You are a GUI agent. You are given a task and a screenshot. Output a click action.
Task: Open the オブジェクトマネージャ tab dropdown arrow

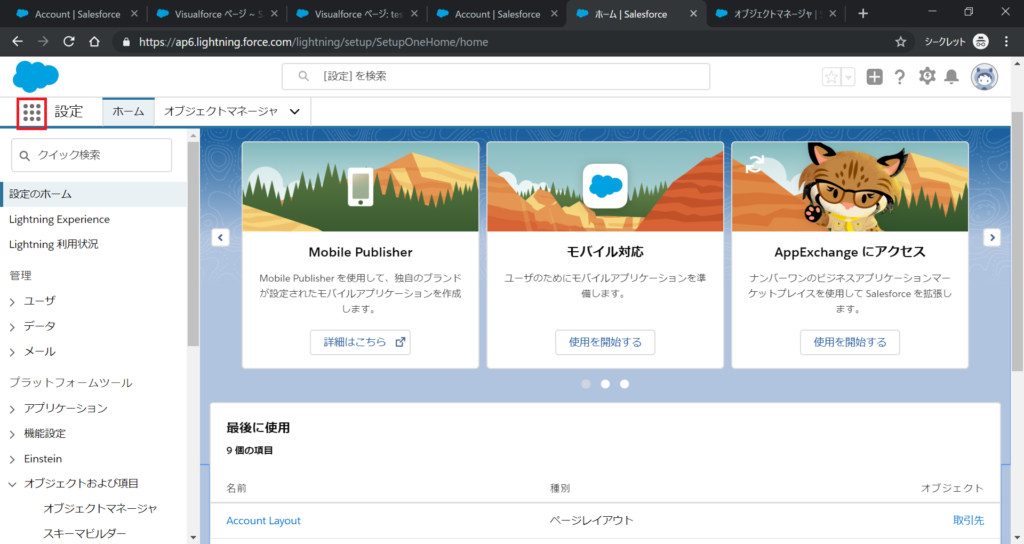[294, 112]
